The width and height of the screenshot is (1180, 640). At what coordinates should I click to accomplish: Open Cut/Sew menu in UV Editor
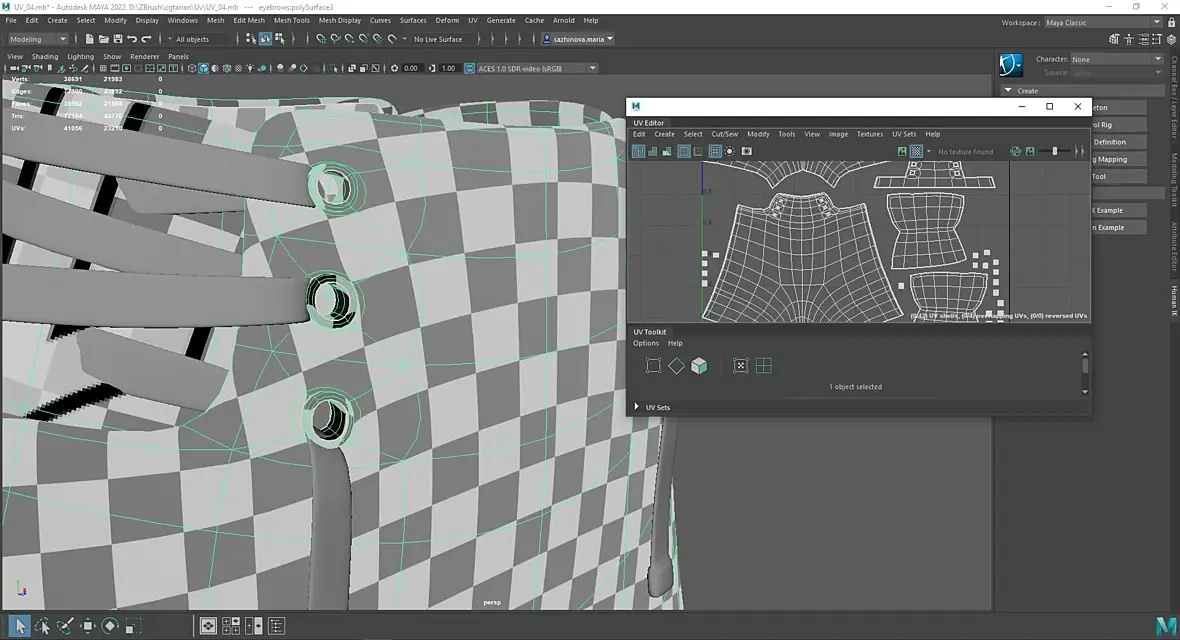(x=725, y=134)
